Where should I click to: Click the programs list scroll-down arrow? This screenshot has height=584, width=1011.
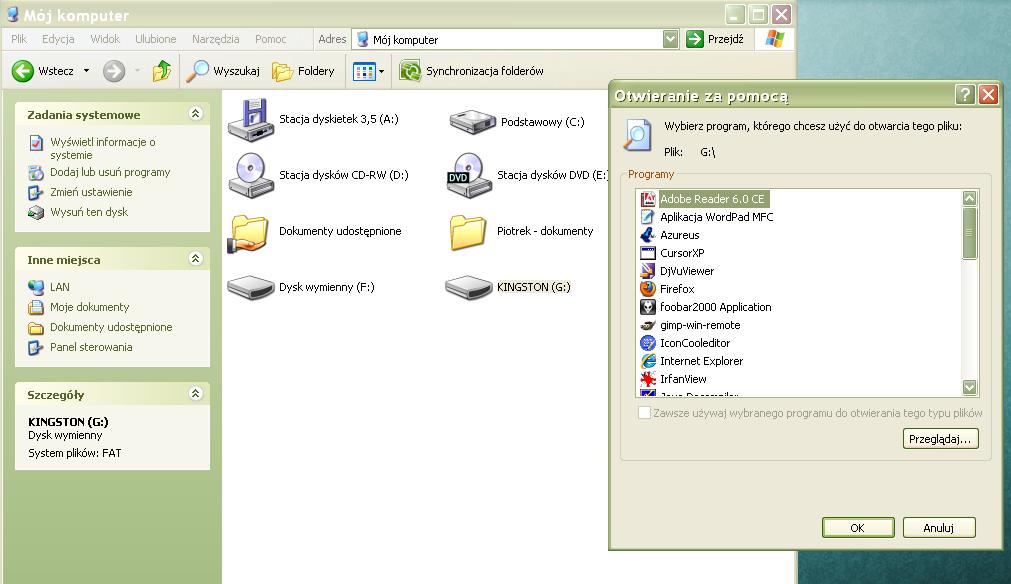tap(970, 387)
